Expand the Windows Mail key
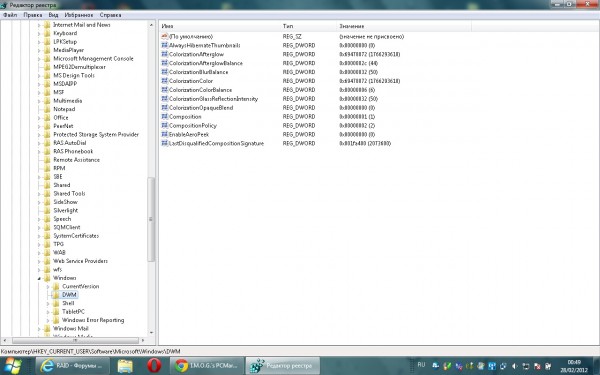Screen dimensions: 600x375 coord(39,329)
